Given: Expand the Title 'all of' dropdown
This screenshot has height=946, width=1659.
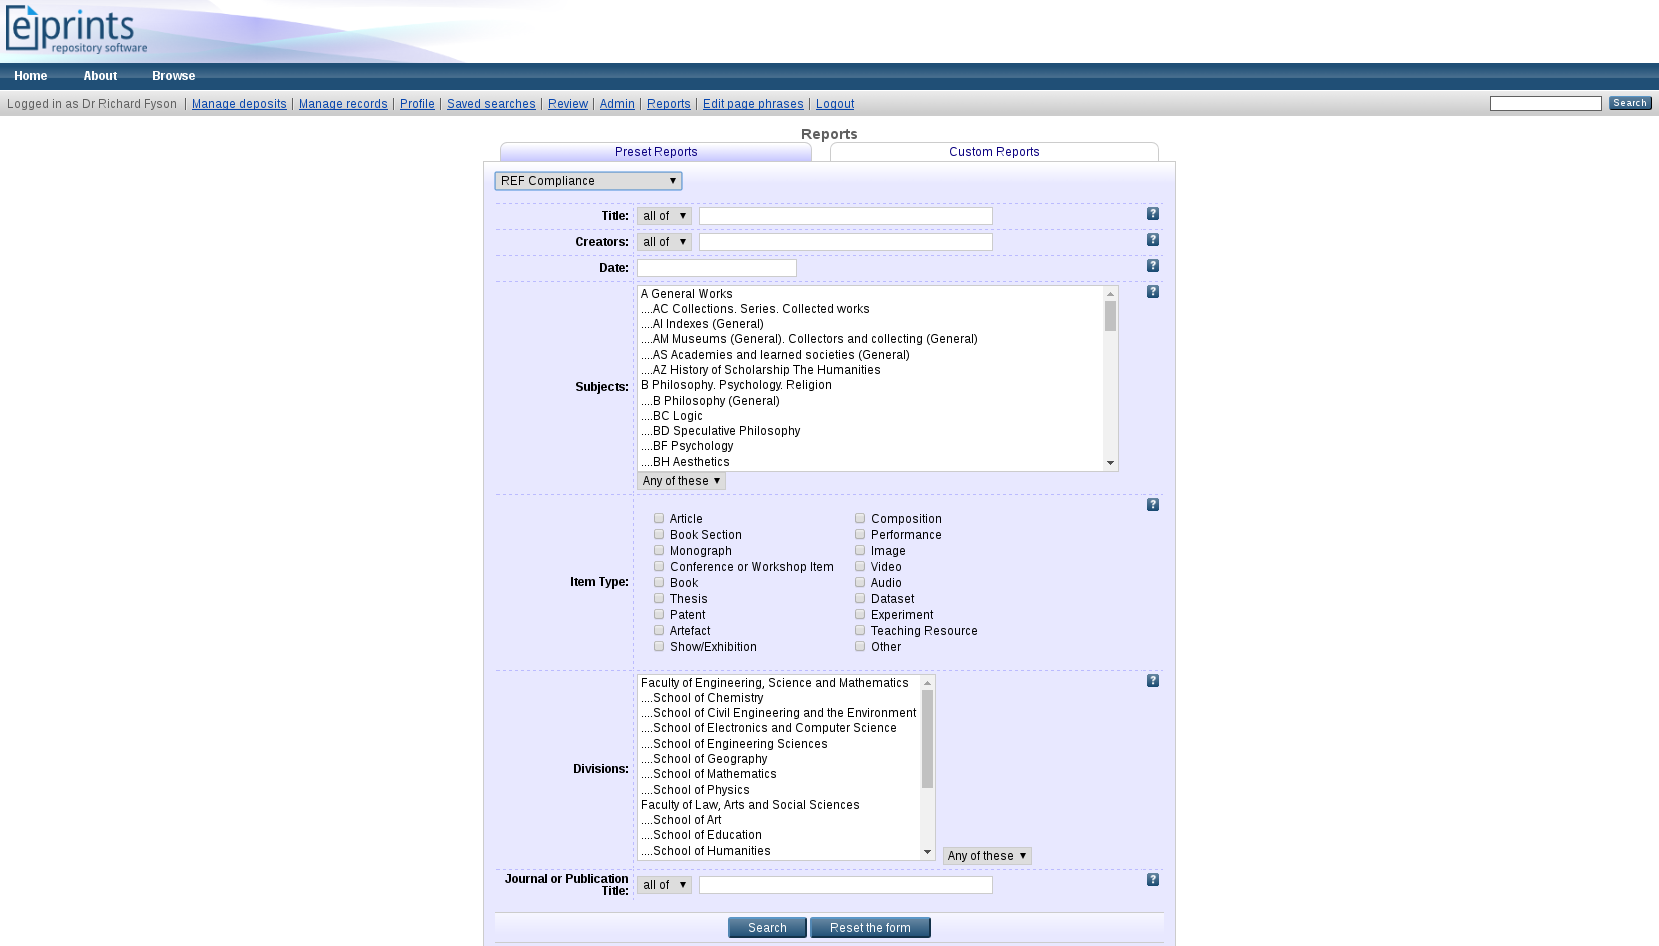Looking at the screenshot, I should [664, 216].
